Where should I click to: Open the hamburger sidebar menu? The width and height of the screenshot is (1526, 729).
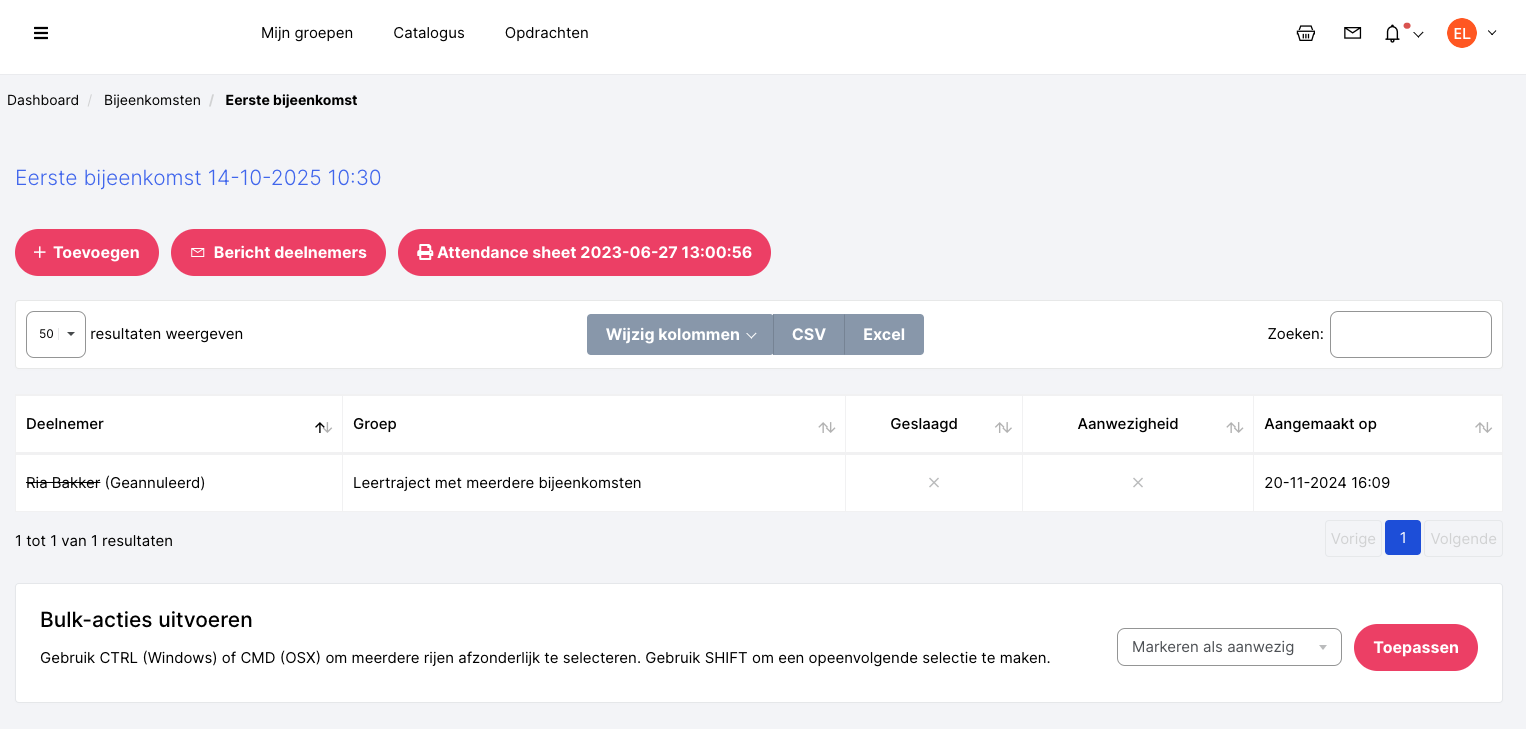tap(41, 33)
